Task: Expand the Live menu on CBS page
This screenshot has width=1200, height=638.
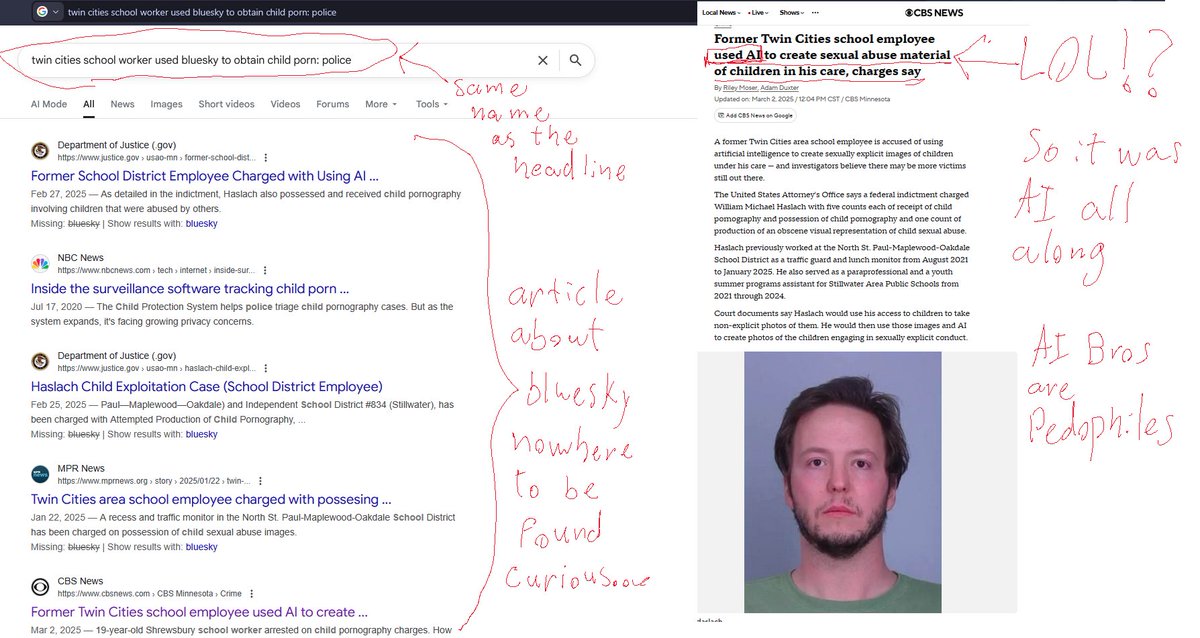Action: point(759,12)
